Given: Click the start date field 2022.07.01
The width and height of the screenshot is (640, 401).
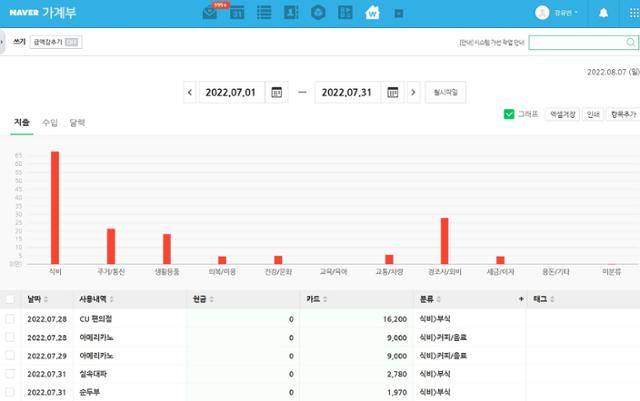Looking at the screenshot, I should pos(231,92).
